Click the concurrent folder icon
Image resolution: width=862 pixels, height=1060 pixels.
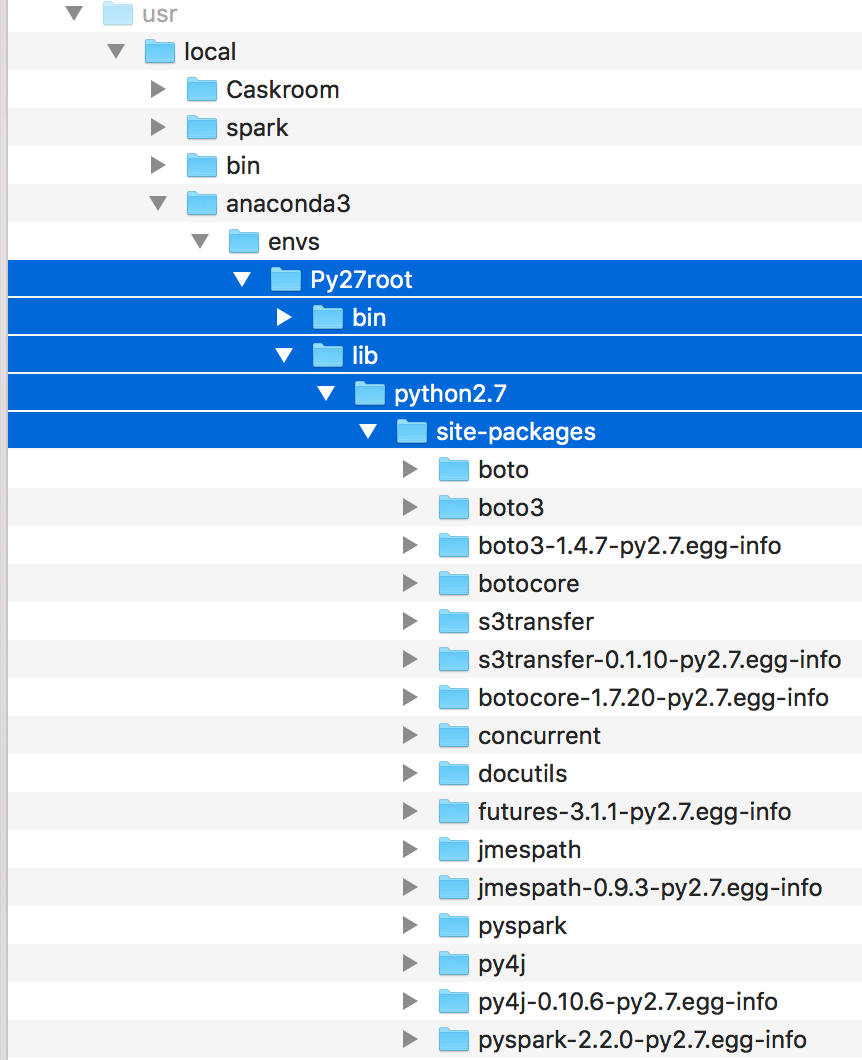453,735
